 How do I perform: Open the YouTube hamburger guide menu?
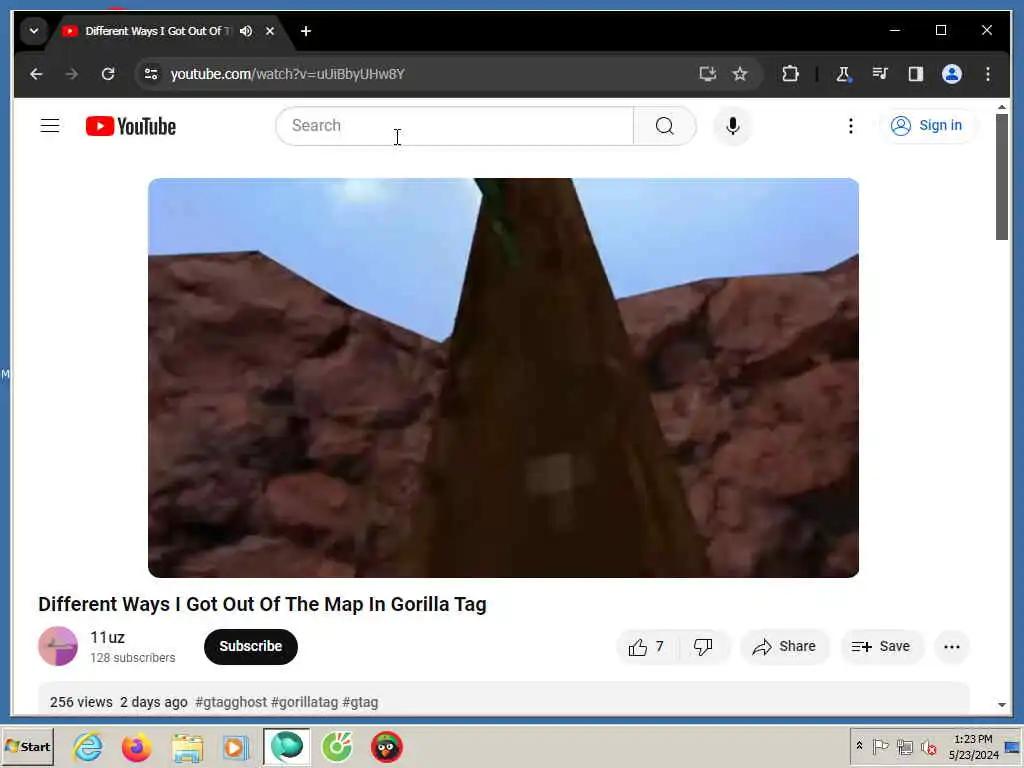click(50, 125)
